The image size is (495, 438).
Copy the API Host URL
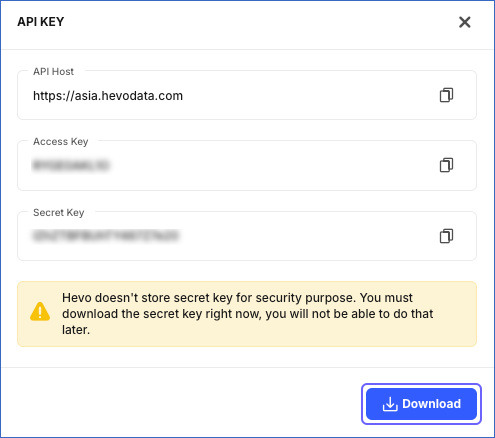tap(446, 95)
